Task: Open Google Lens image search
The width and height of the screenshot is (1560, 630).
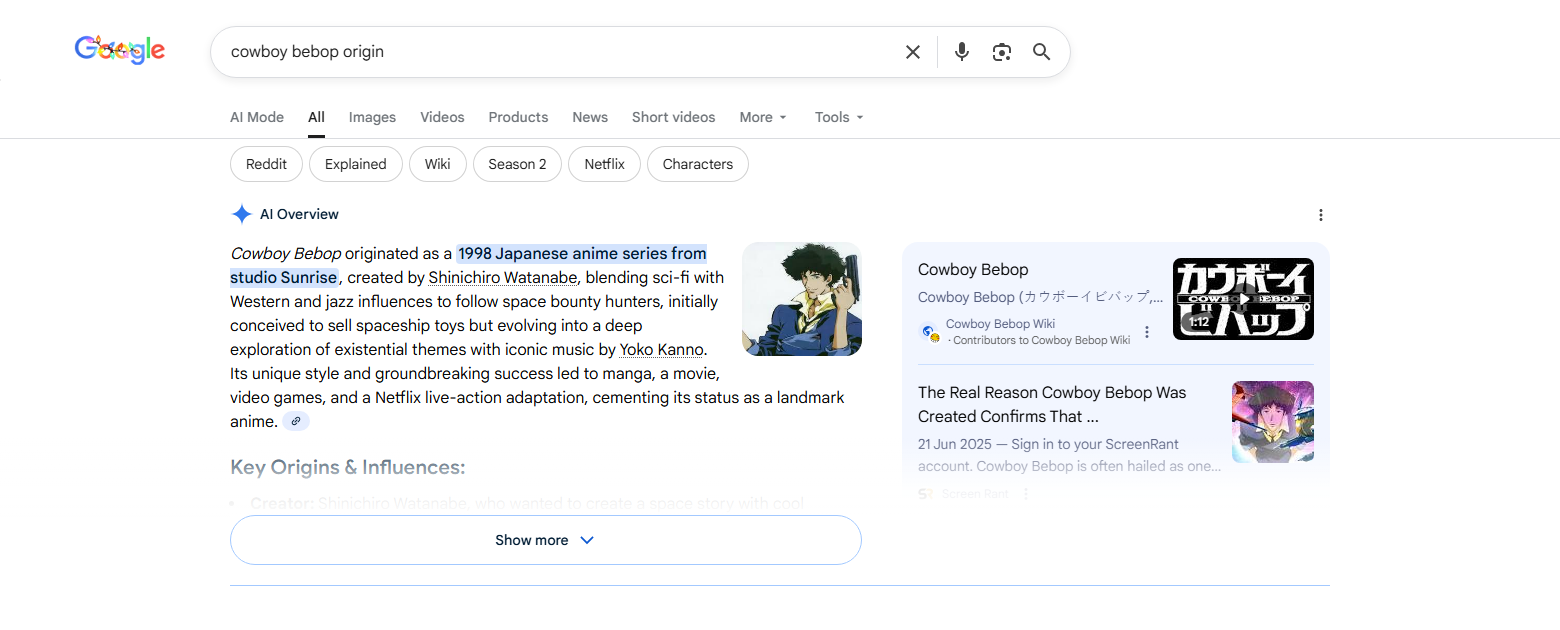Action: 1002,52
